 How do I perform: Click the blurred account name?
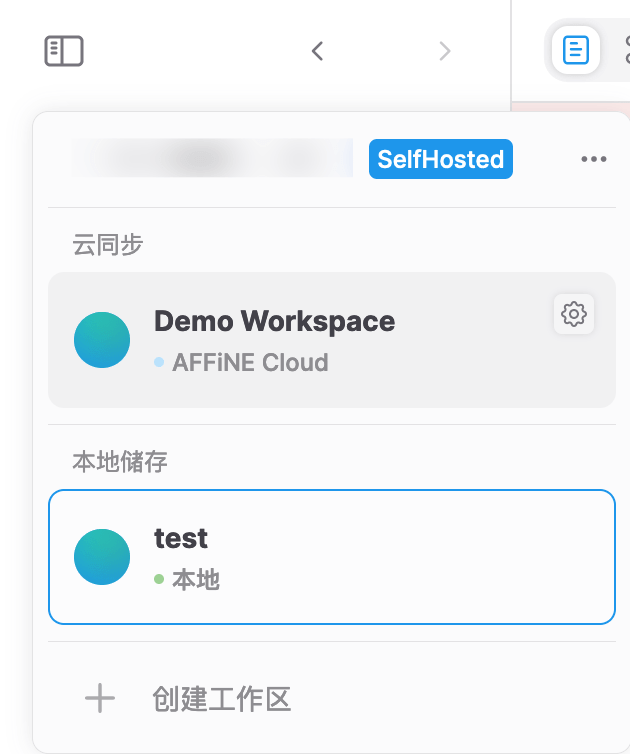click(212, 159)
